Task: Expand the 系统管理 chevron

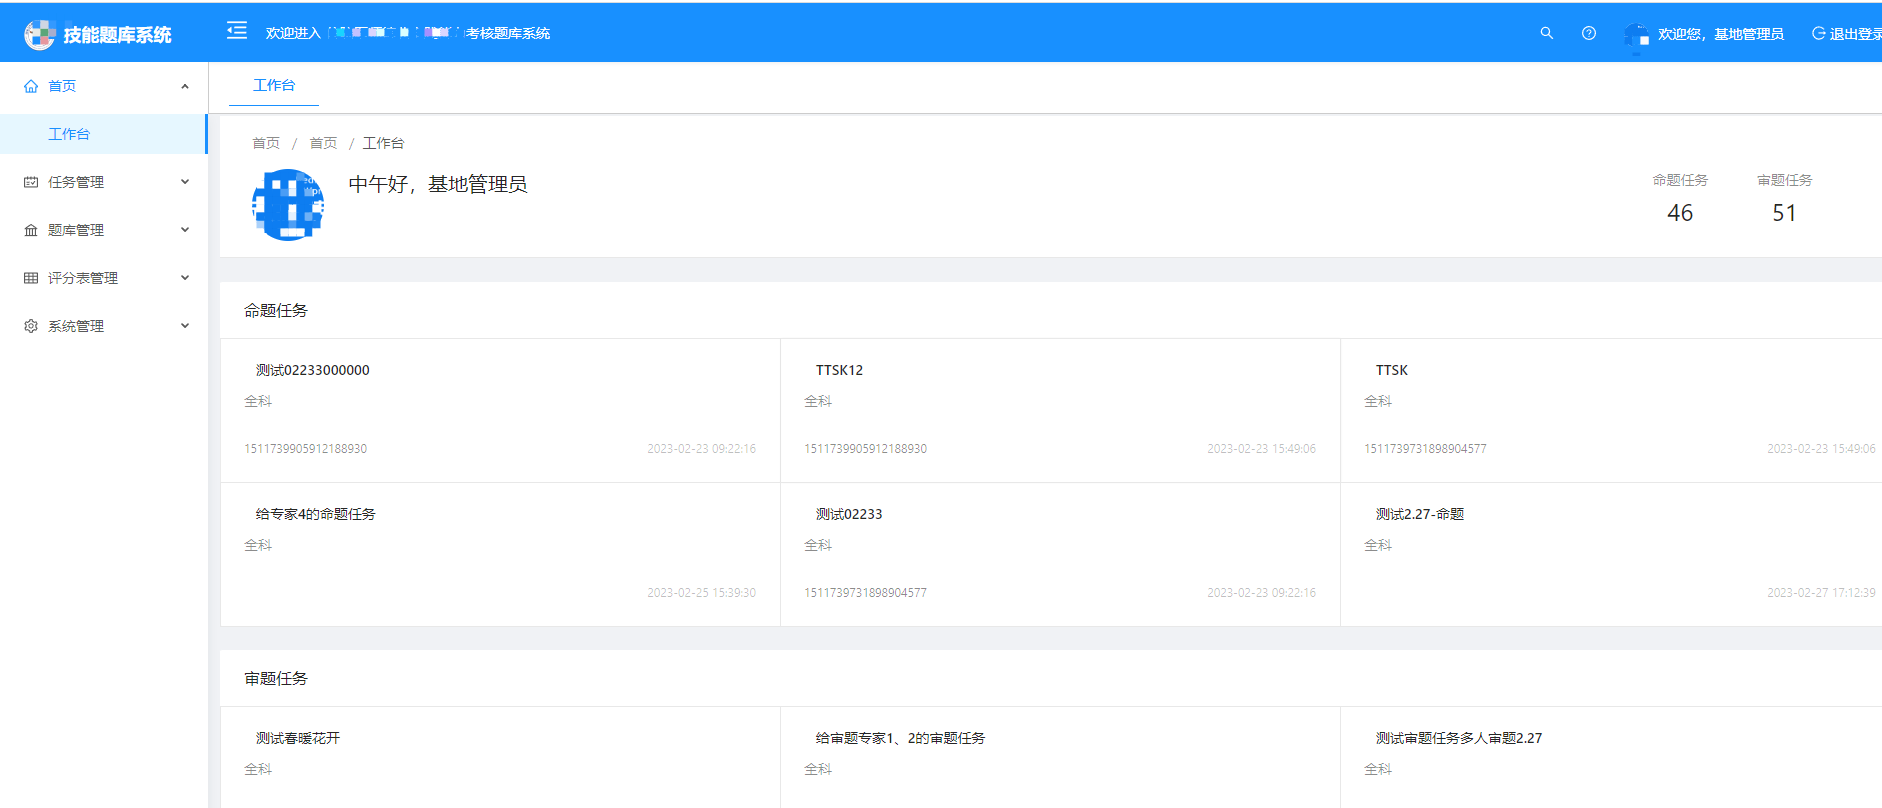Action: pyautogui.click(x=185, y=326)
